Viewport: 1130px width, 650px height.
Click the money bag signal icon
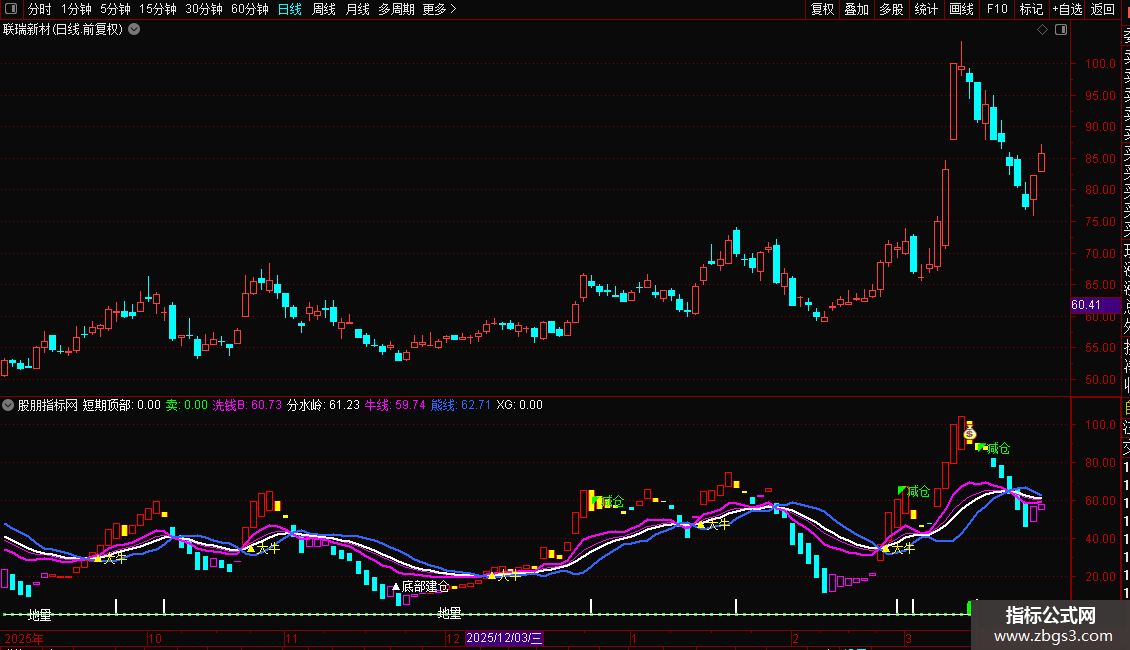click(970, 432)
